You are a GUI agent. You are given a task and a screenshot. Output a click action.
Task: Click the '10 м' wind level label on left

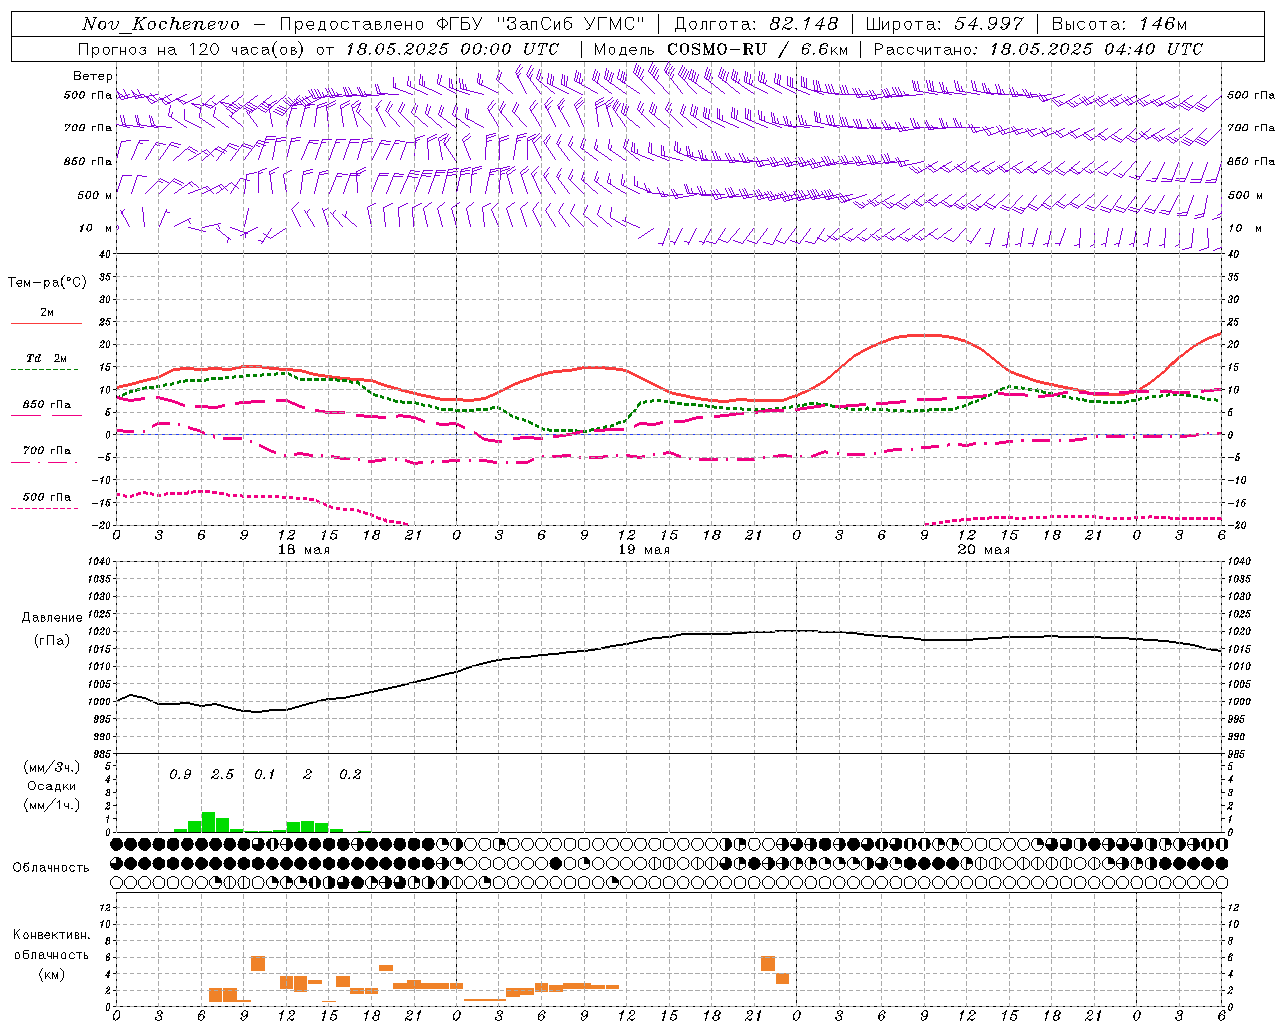96,228
